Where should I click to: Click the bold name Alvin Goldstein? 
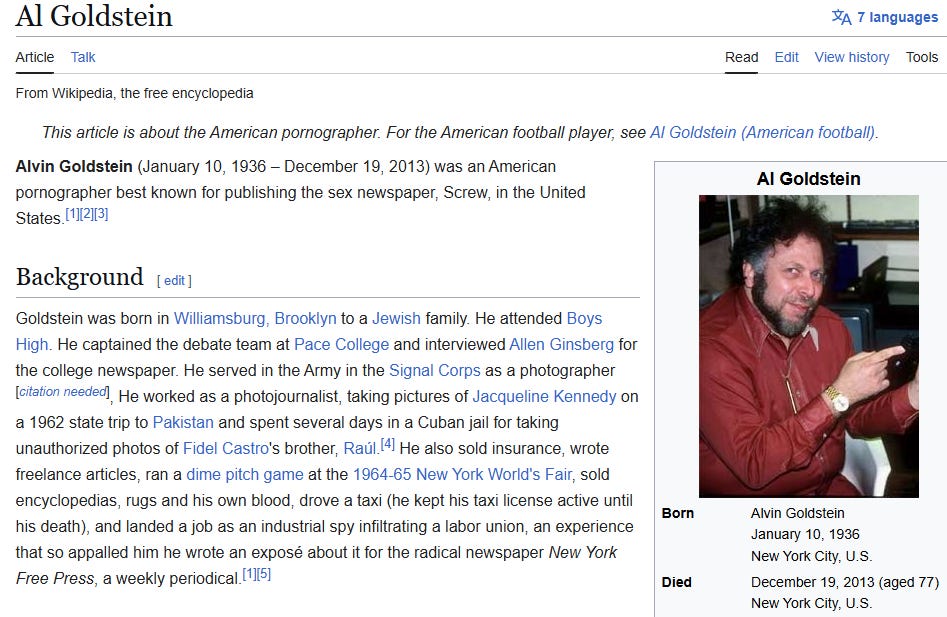coord(74,166)
